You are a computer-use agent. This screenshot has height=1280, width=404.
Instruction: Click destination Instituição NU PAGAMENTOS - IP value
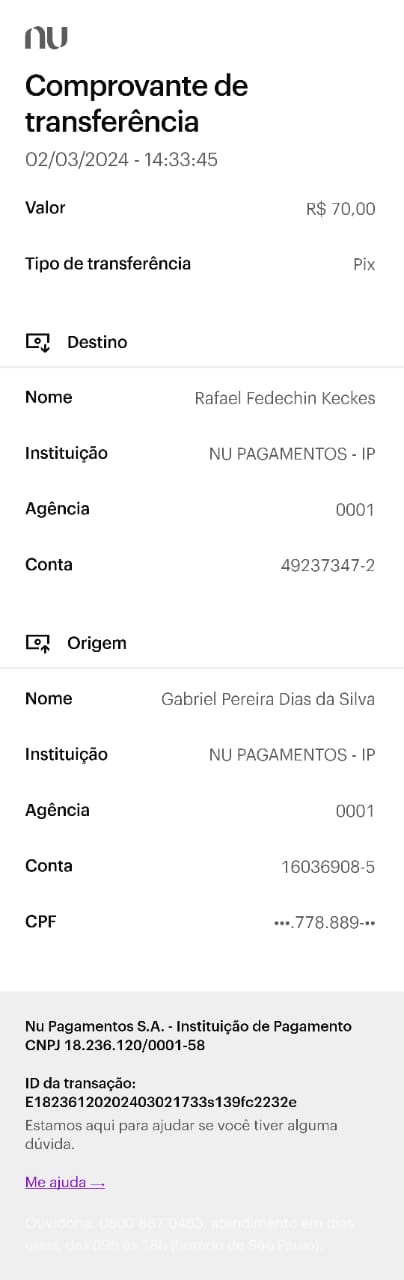point(292,454)
